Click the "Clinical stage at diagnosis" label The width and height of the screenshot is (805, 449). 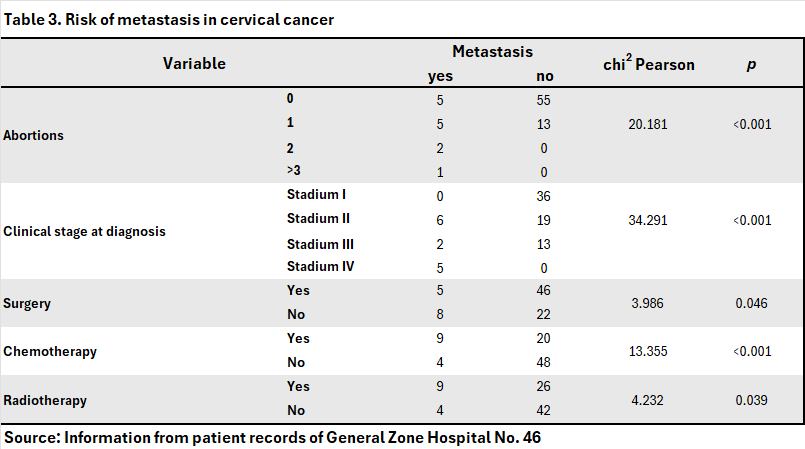click(x=85, y=231)
